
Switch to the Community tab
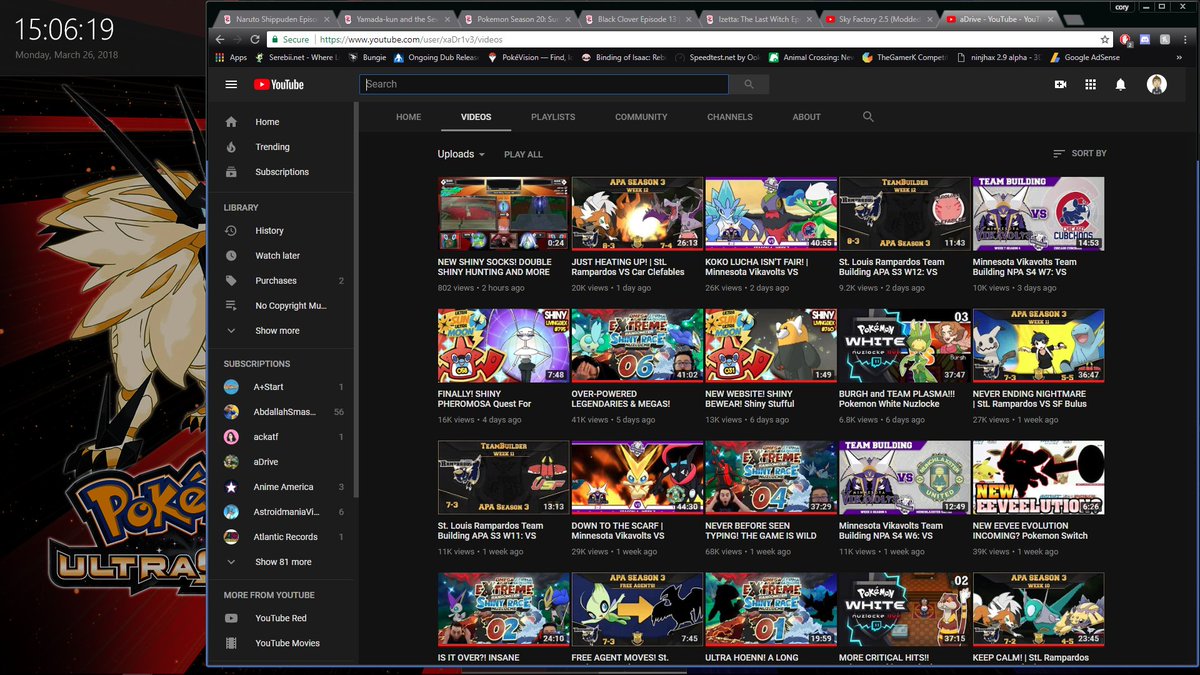pyautogui.click(x=641, y=117)
